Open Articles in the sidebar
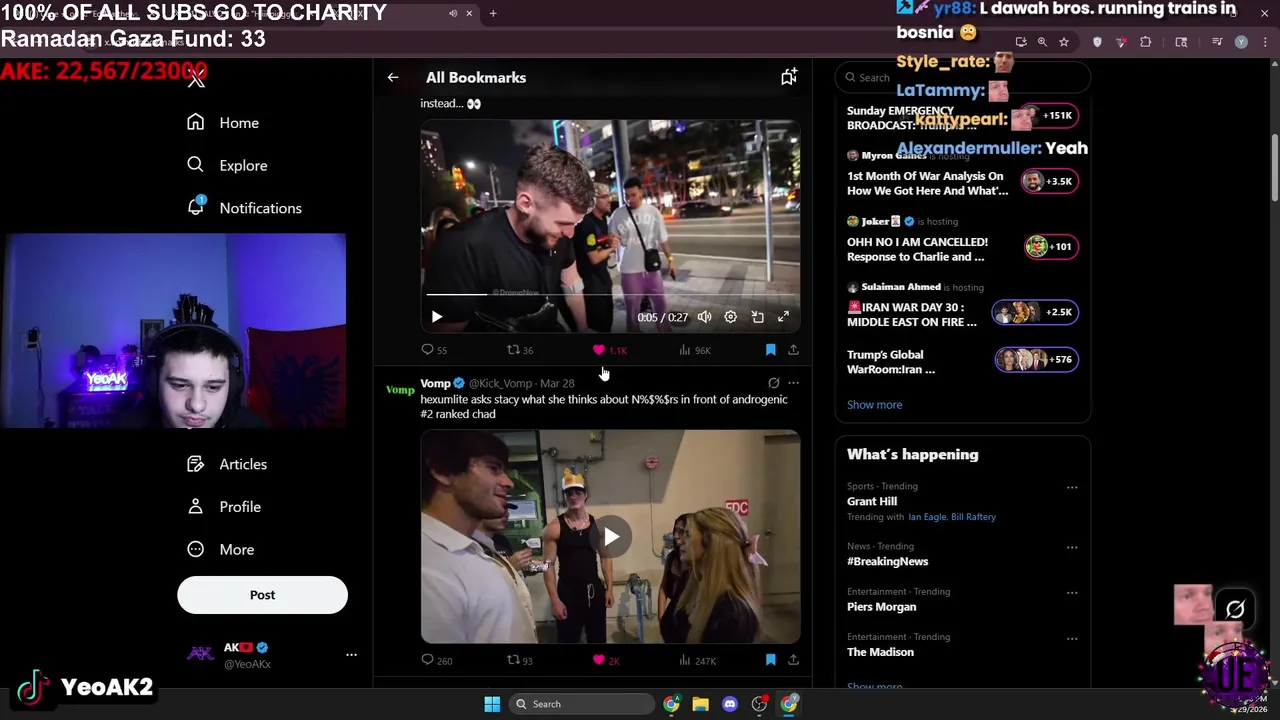 pyautogui.click(x=227, y=464)
